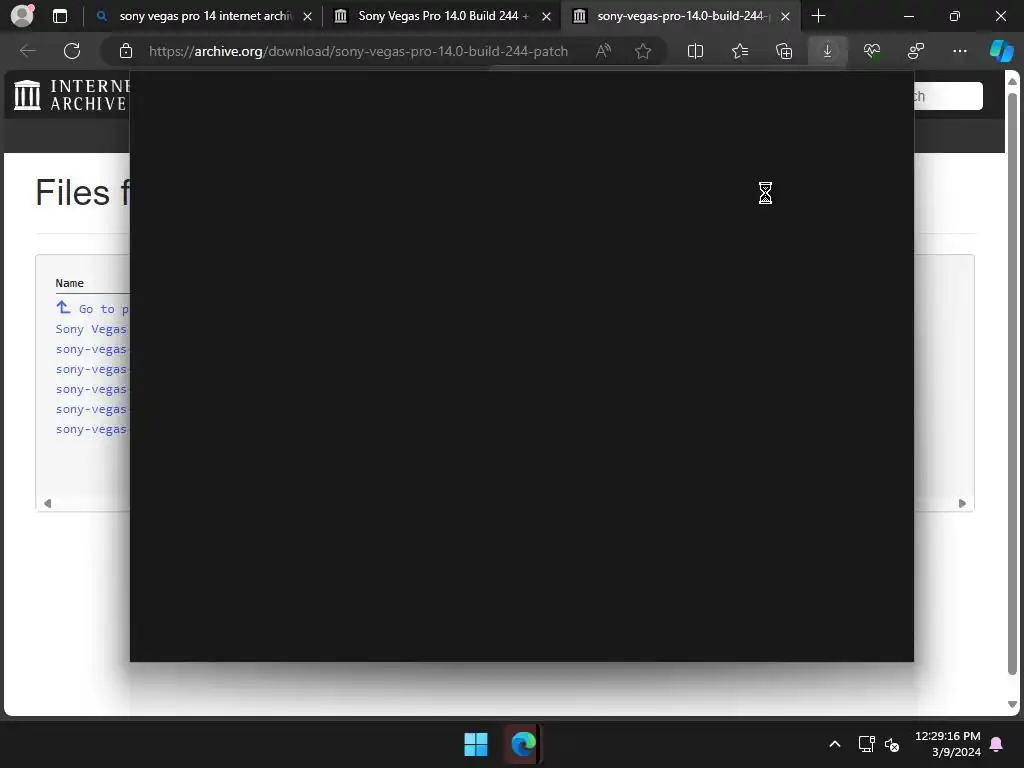Open the browser sharing icon

[916, 51]
